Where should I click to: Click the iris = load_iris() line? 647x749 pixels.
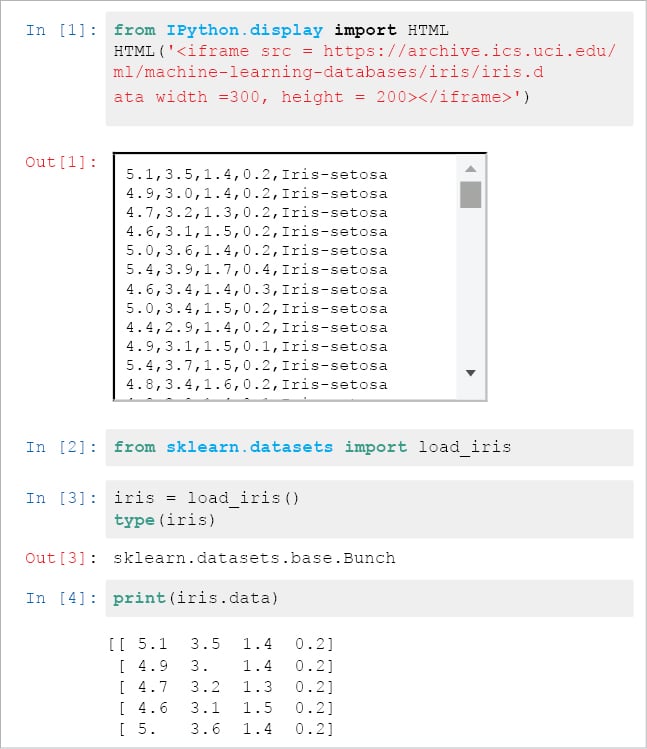coord(207,498)
